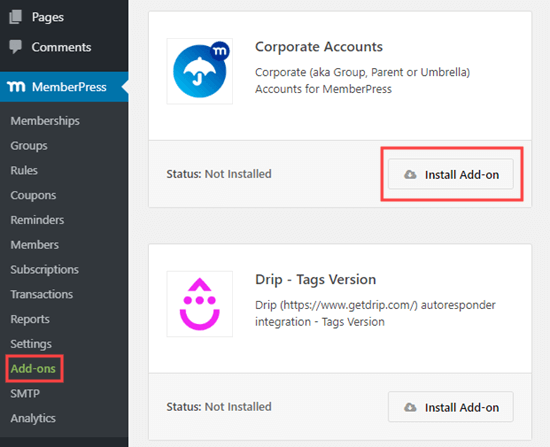Install the Corporate Accounts add-on
The width and height of the screenshot is (550, 447).
point(451,174)
